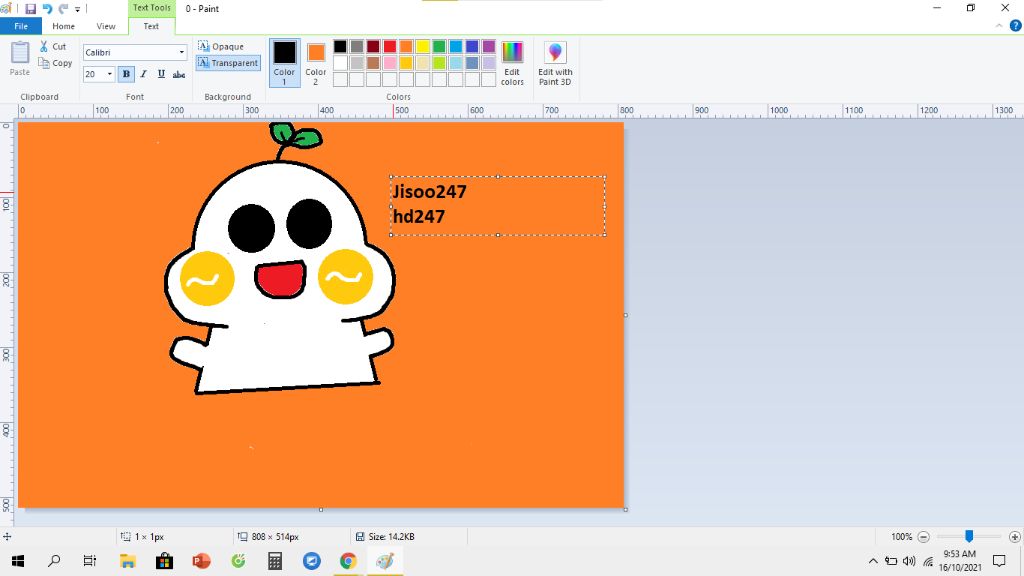Show hidden system tray icons
Screen dimensions: 1024x576
[x=873, y=561]
